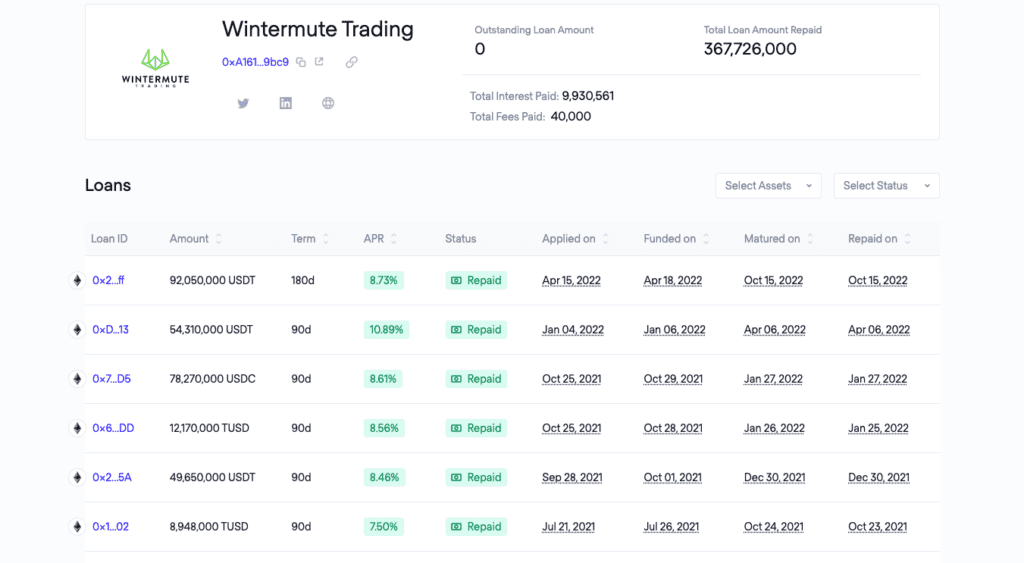Click the 10.89% APR badge
Viewport: 1024px width, 563px height.
(386, 330)
